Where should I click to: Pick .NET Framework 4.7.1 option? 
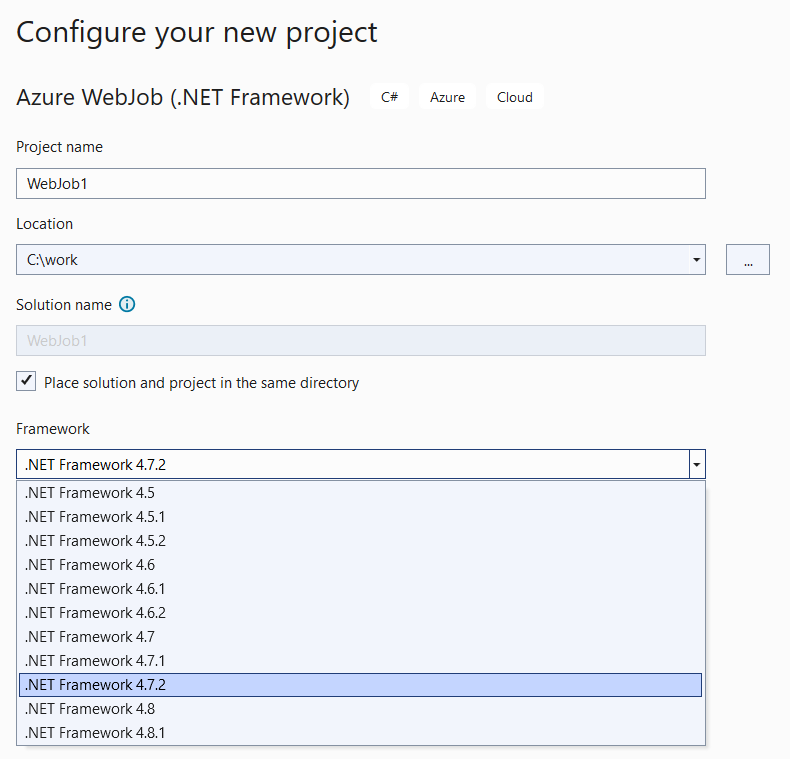point(361,661)
